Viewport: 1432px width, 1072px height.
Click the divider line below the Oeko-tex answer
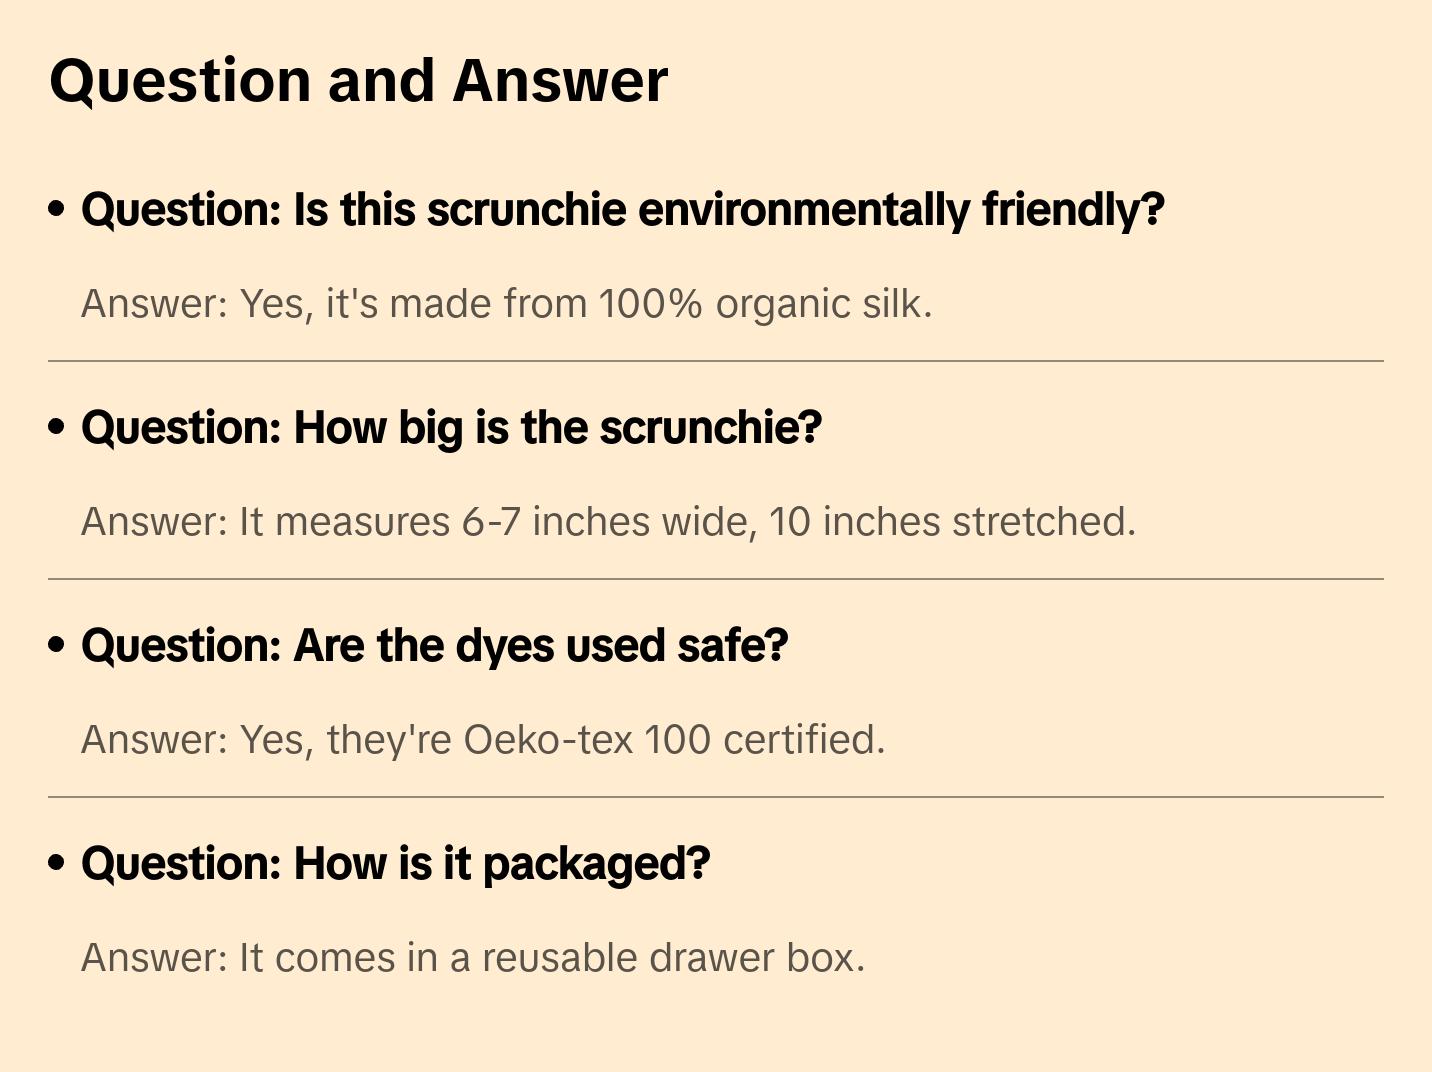click(716, 797)
